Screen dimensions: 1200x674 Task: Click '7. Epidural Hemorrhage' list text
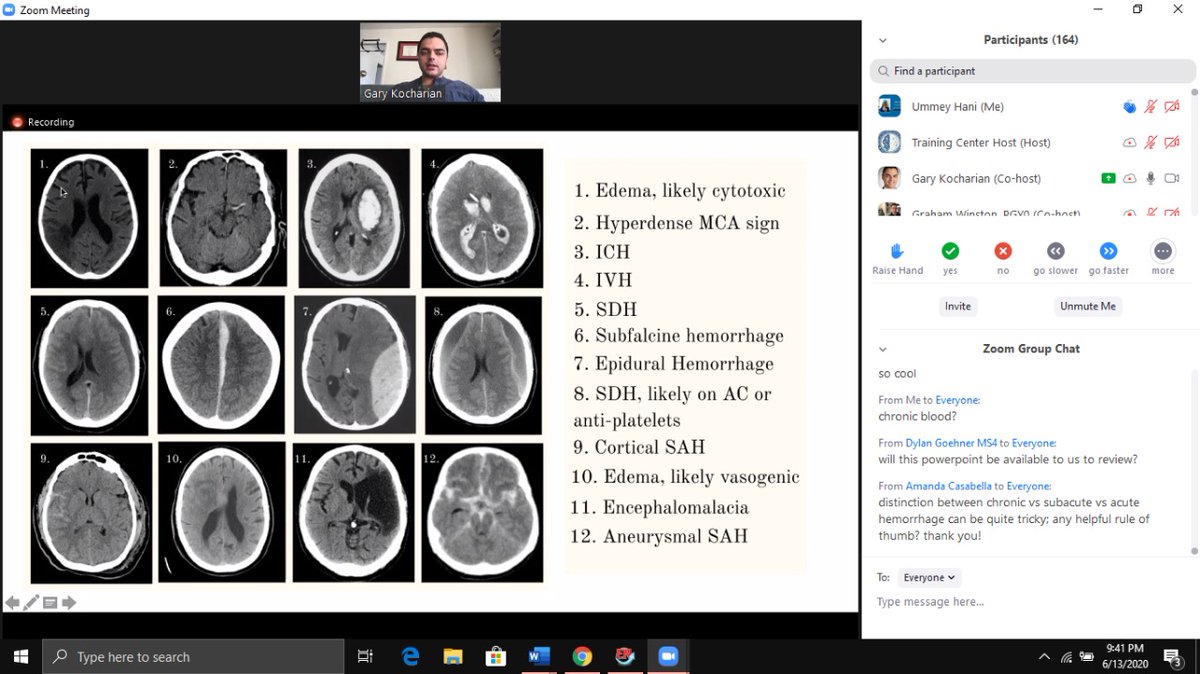(x=673, y=364)
